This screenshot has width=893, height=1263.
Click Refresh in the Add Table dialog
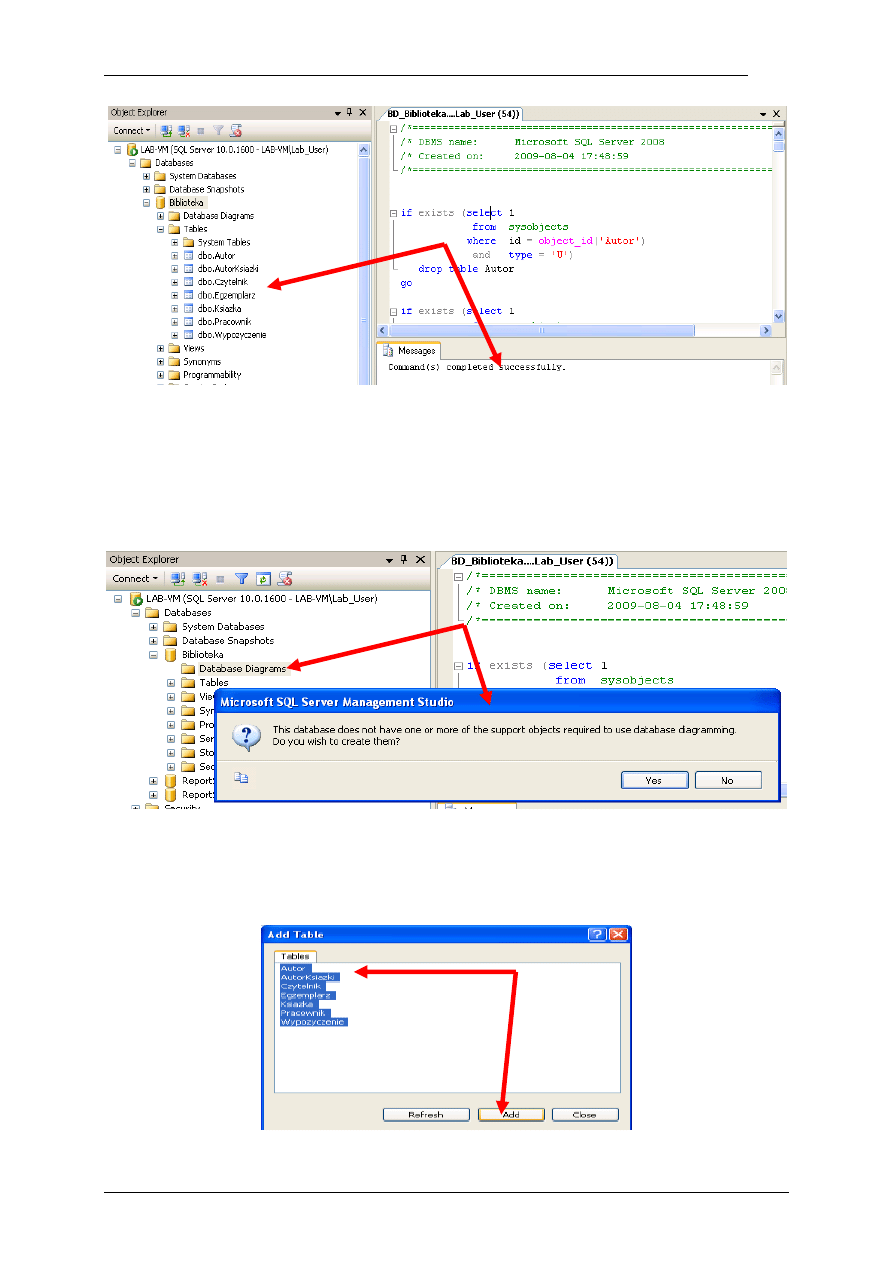(x=425, y=1114)
